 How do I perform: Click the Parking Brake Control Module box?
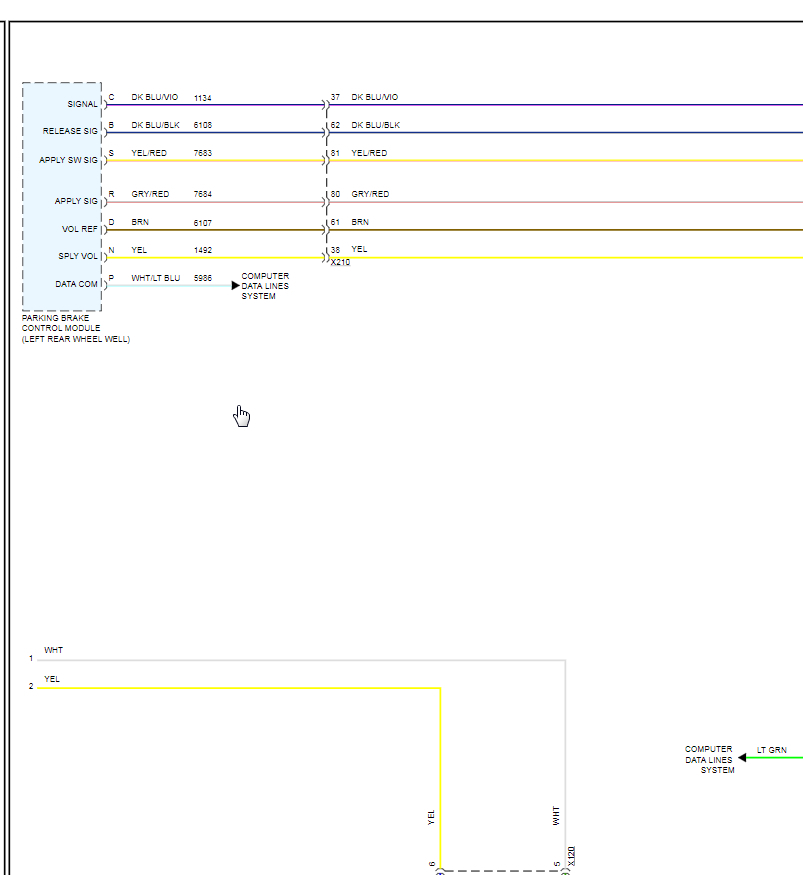[x=62, y=196]
